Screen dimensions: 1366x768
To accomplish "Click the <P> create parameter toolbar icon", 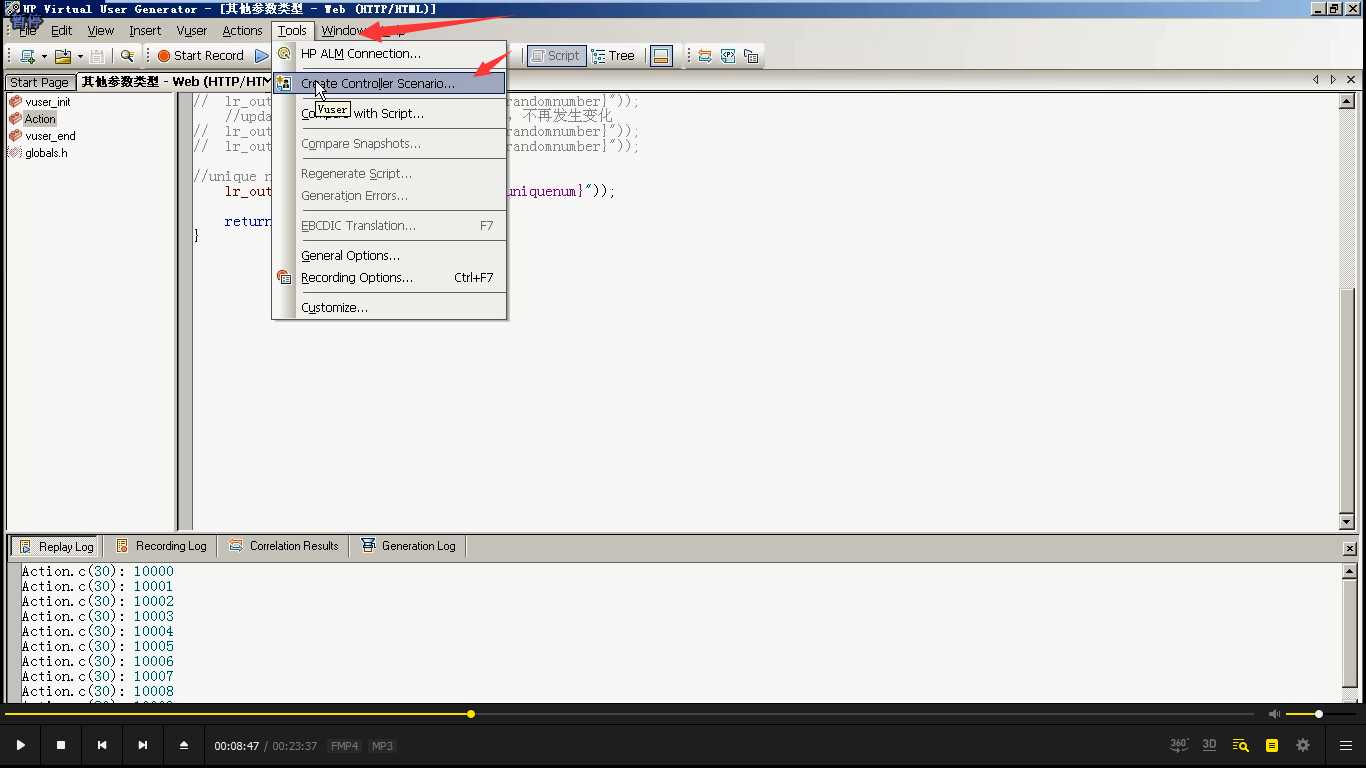I will pos(728,56).
